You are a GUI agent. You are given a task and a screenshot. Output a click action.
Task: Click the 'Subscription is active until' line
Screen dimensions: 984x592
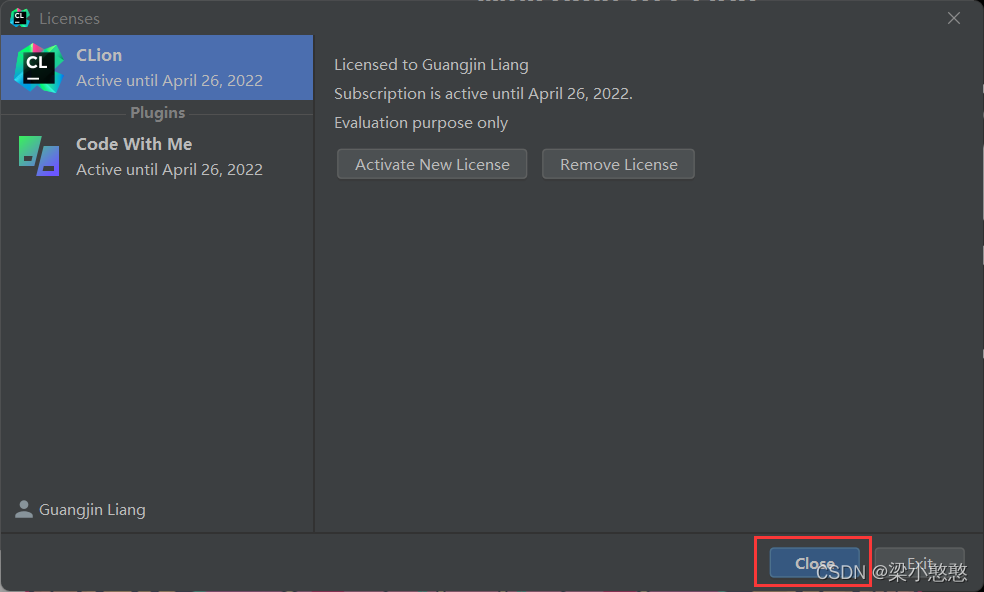coord(483,94)
